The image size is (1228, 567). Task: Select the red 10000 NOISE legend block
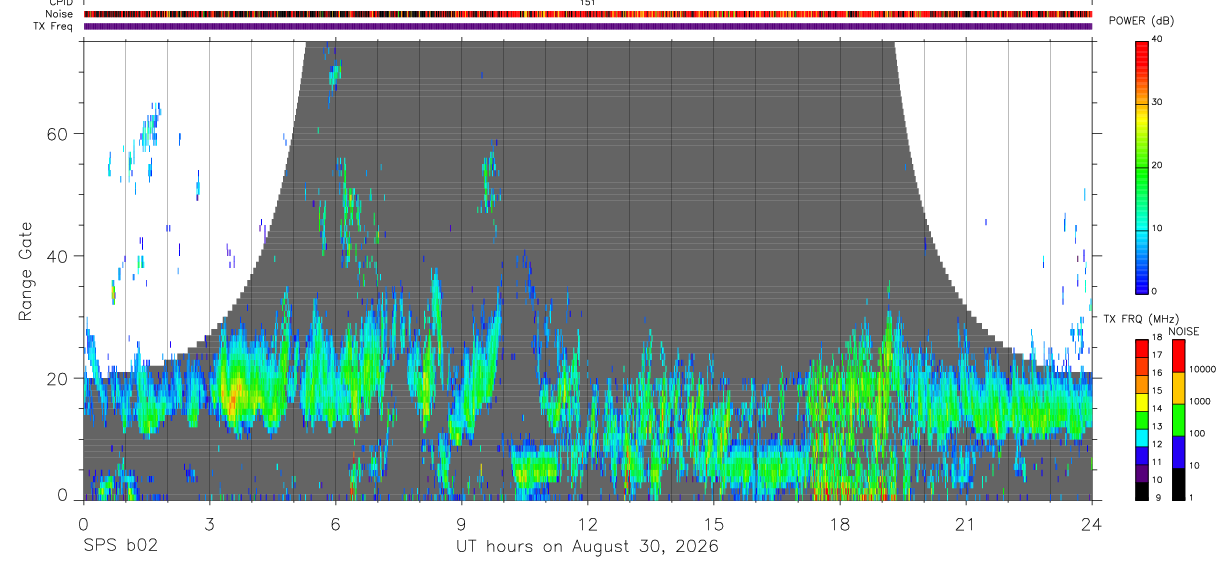(1177, 356)
